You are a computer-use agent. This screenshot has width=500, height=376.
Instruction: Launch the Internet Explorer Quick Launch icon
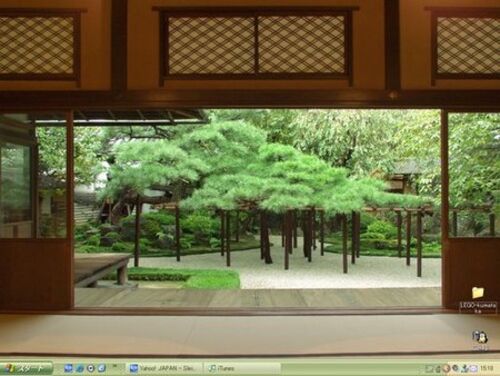[80, 368]
